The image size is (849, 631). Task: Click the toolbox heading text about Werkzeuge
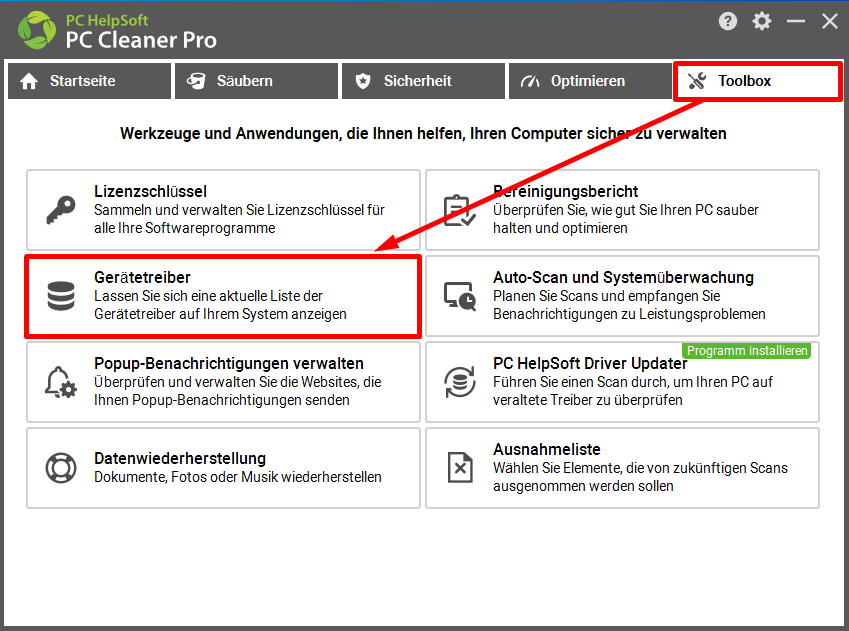tap(423, 133)
